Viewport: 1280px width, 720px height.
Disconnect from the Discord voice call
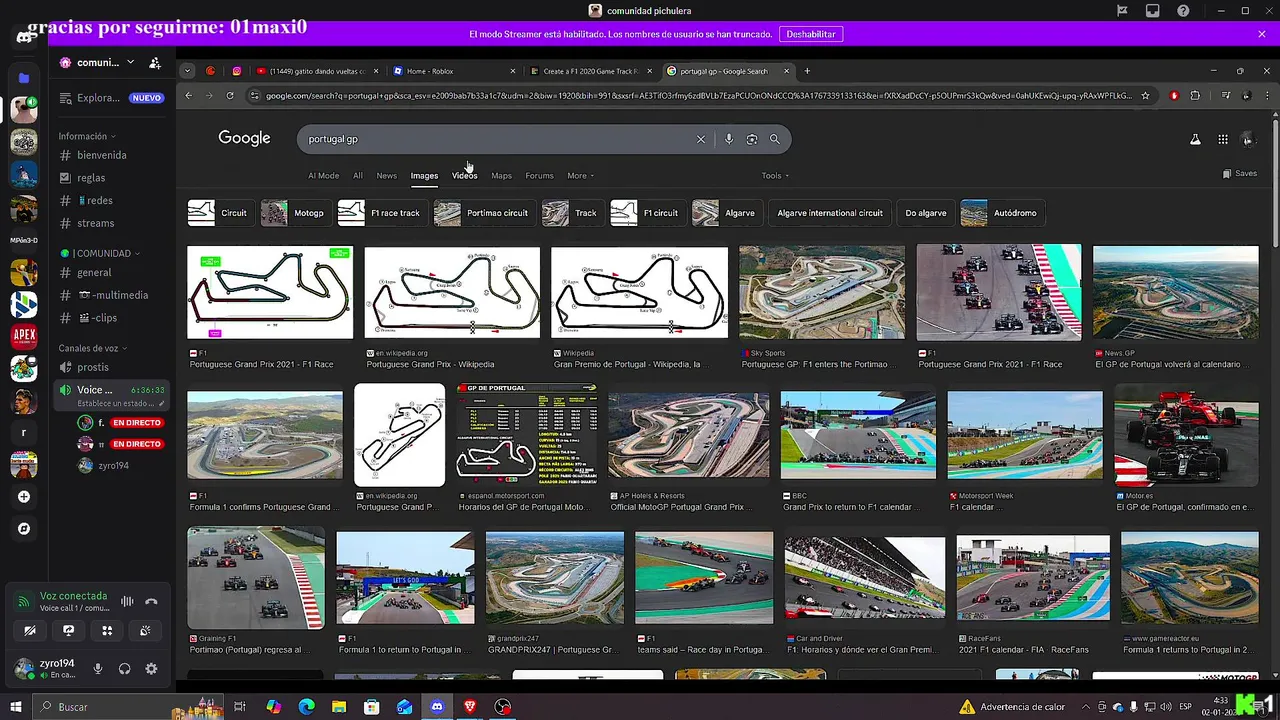coord(152,601)
